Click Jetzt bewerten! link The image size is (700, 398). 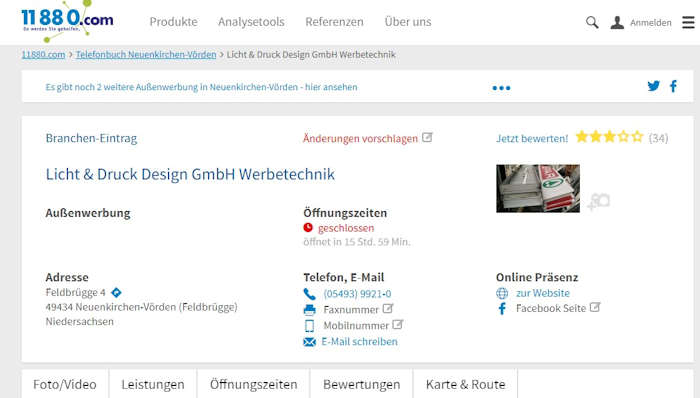(x=532, y=139)
